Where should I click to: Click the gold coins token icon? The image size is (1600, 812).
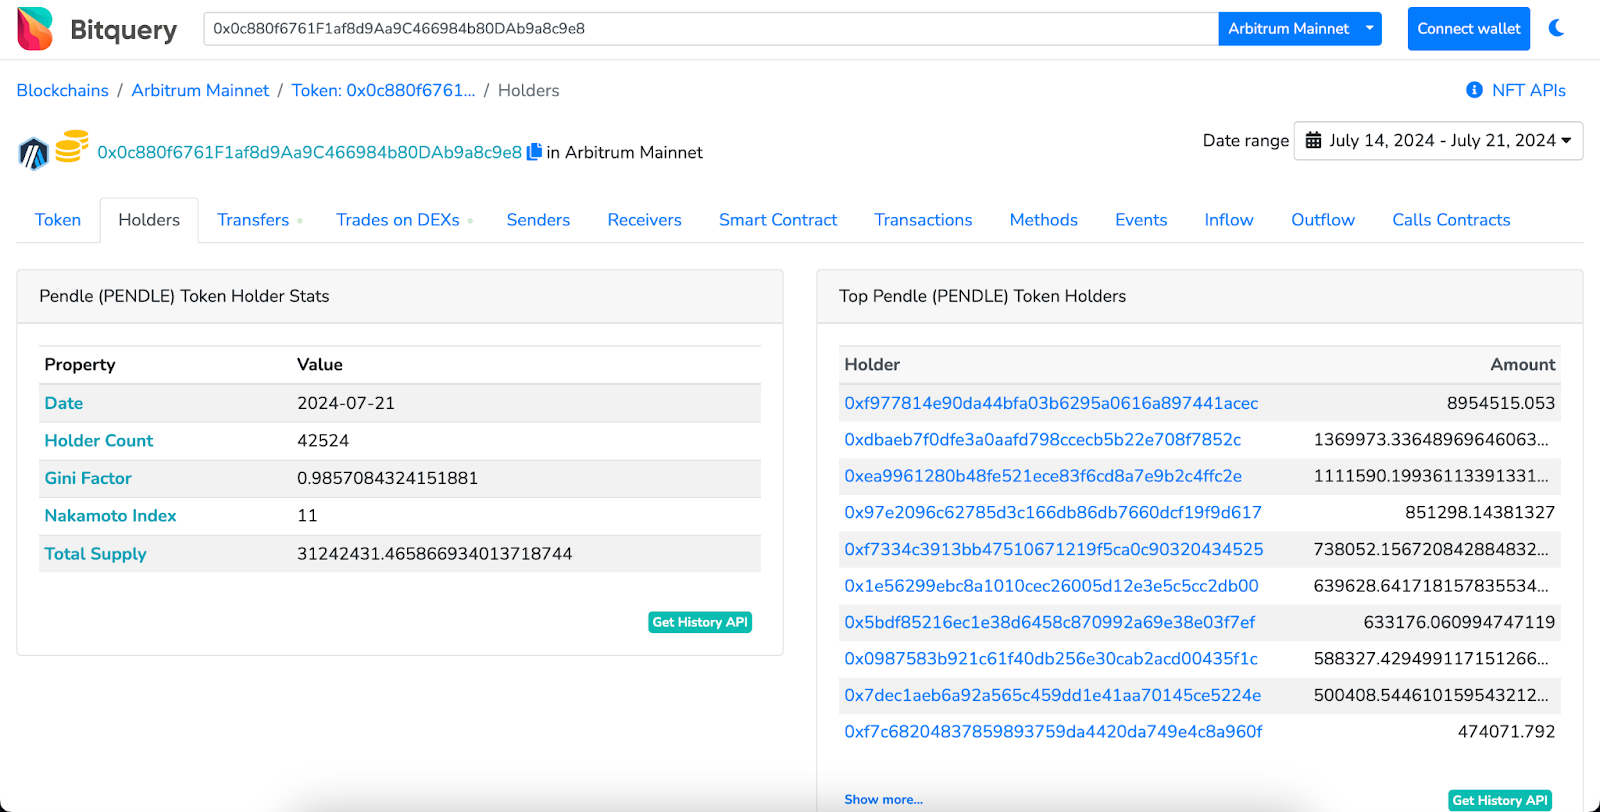(x=72, y=146)
